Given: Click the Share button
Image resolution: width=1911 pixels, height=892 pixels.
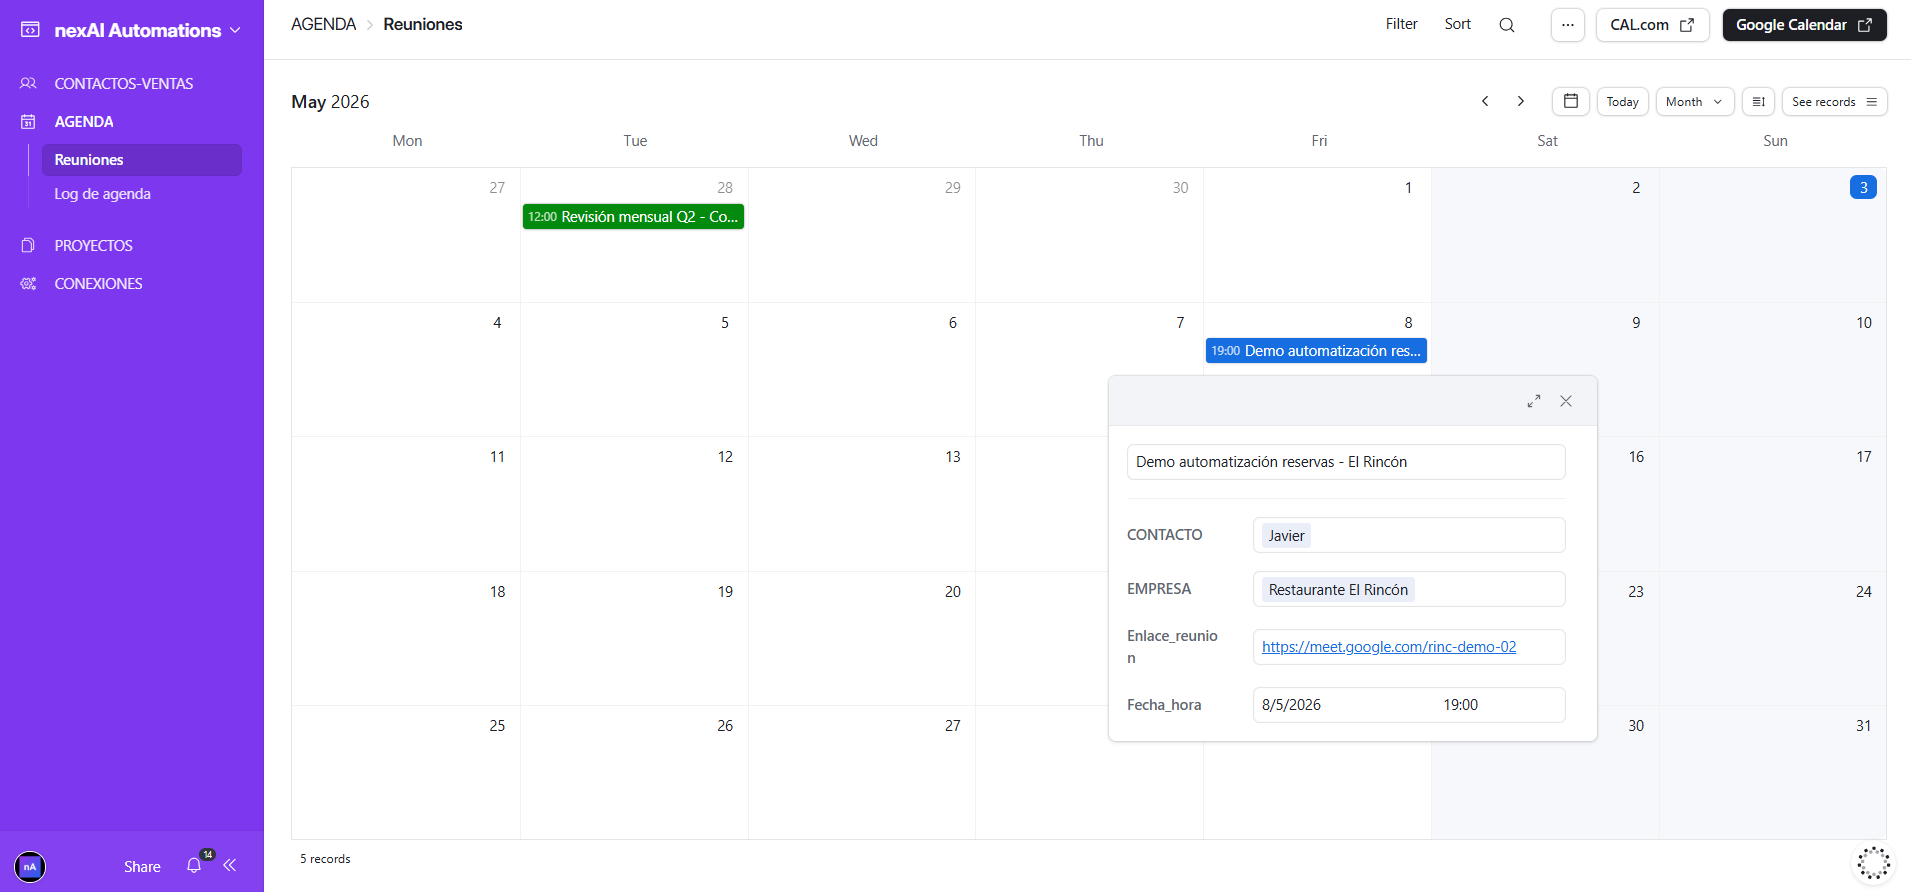Looking at the screenshot, I should click(x=142, y=867).
